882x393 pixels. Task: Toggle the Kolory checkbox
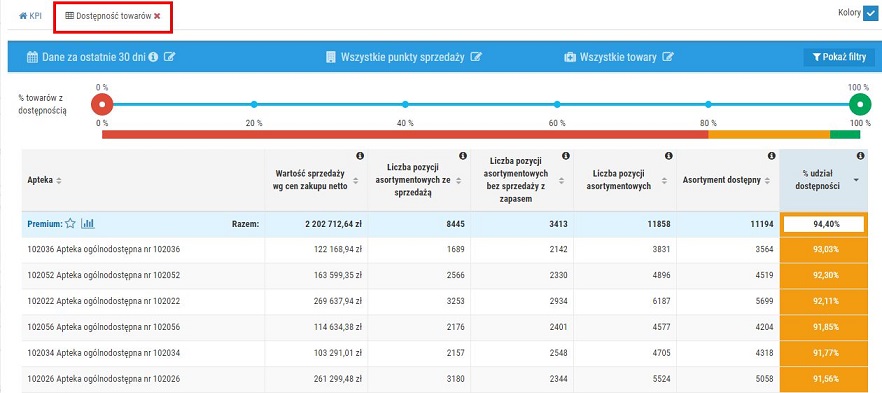pos(870,13)
